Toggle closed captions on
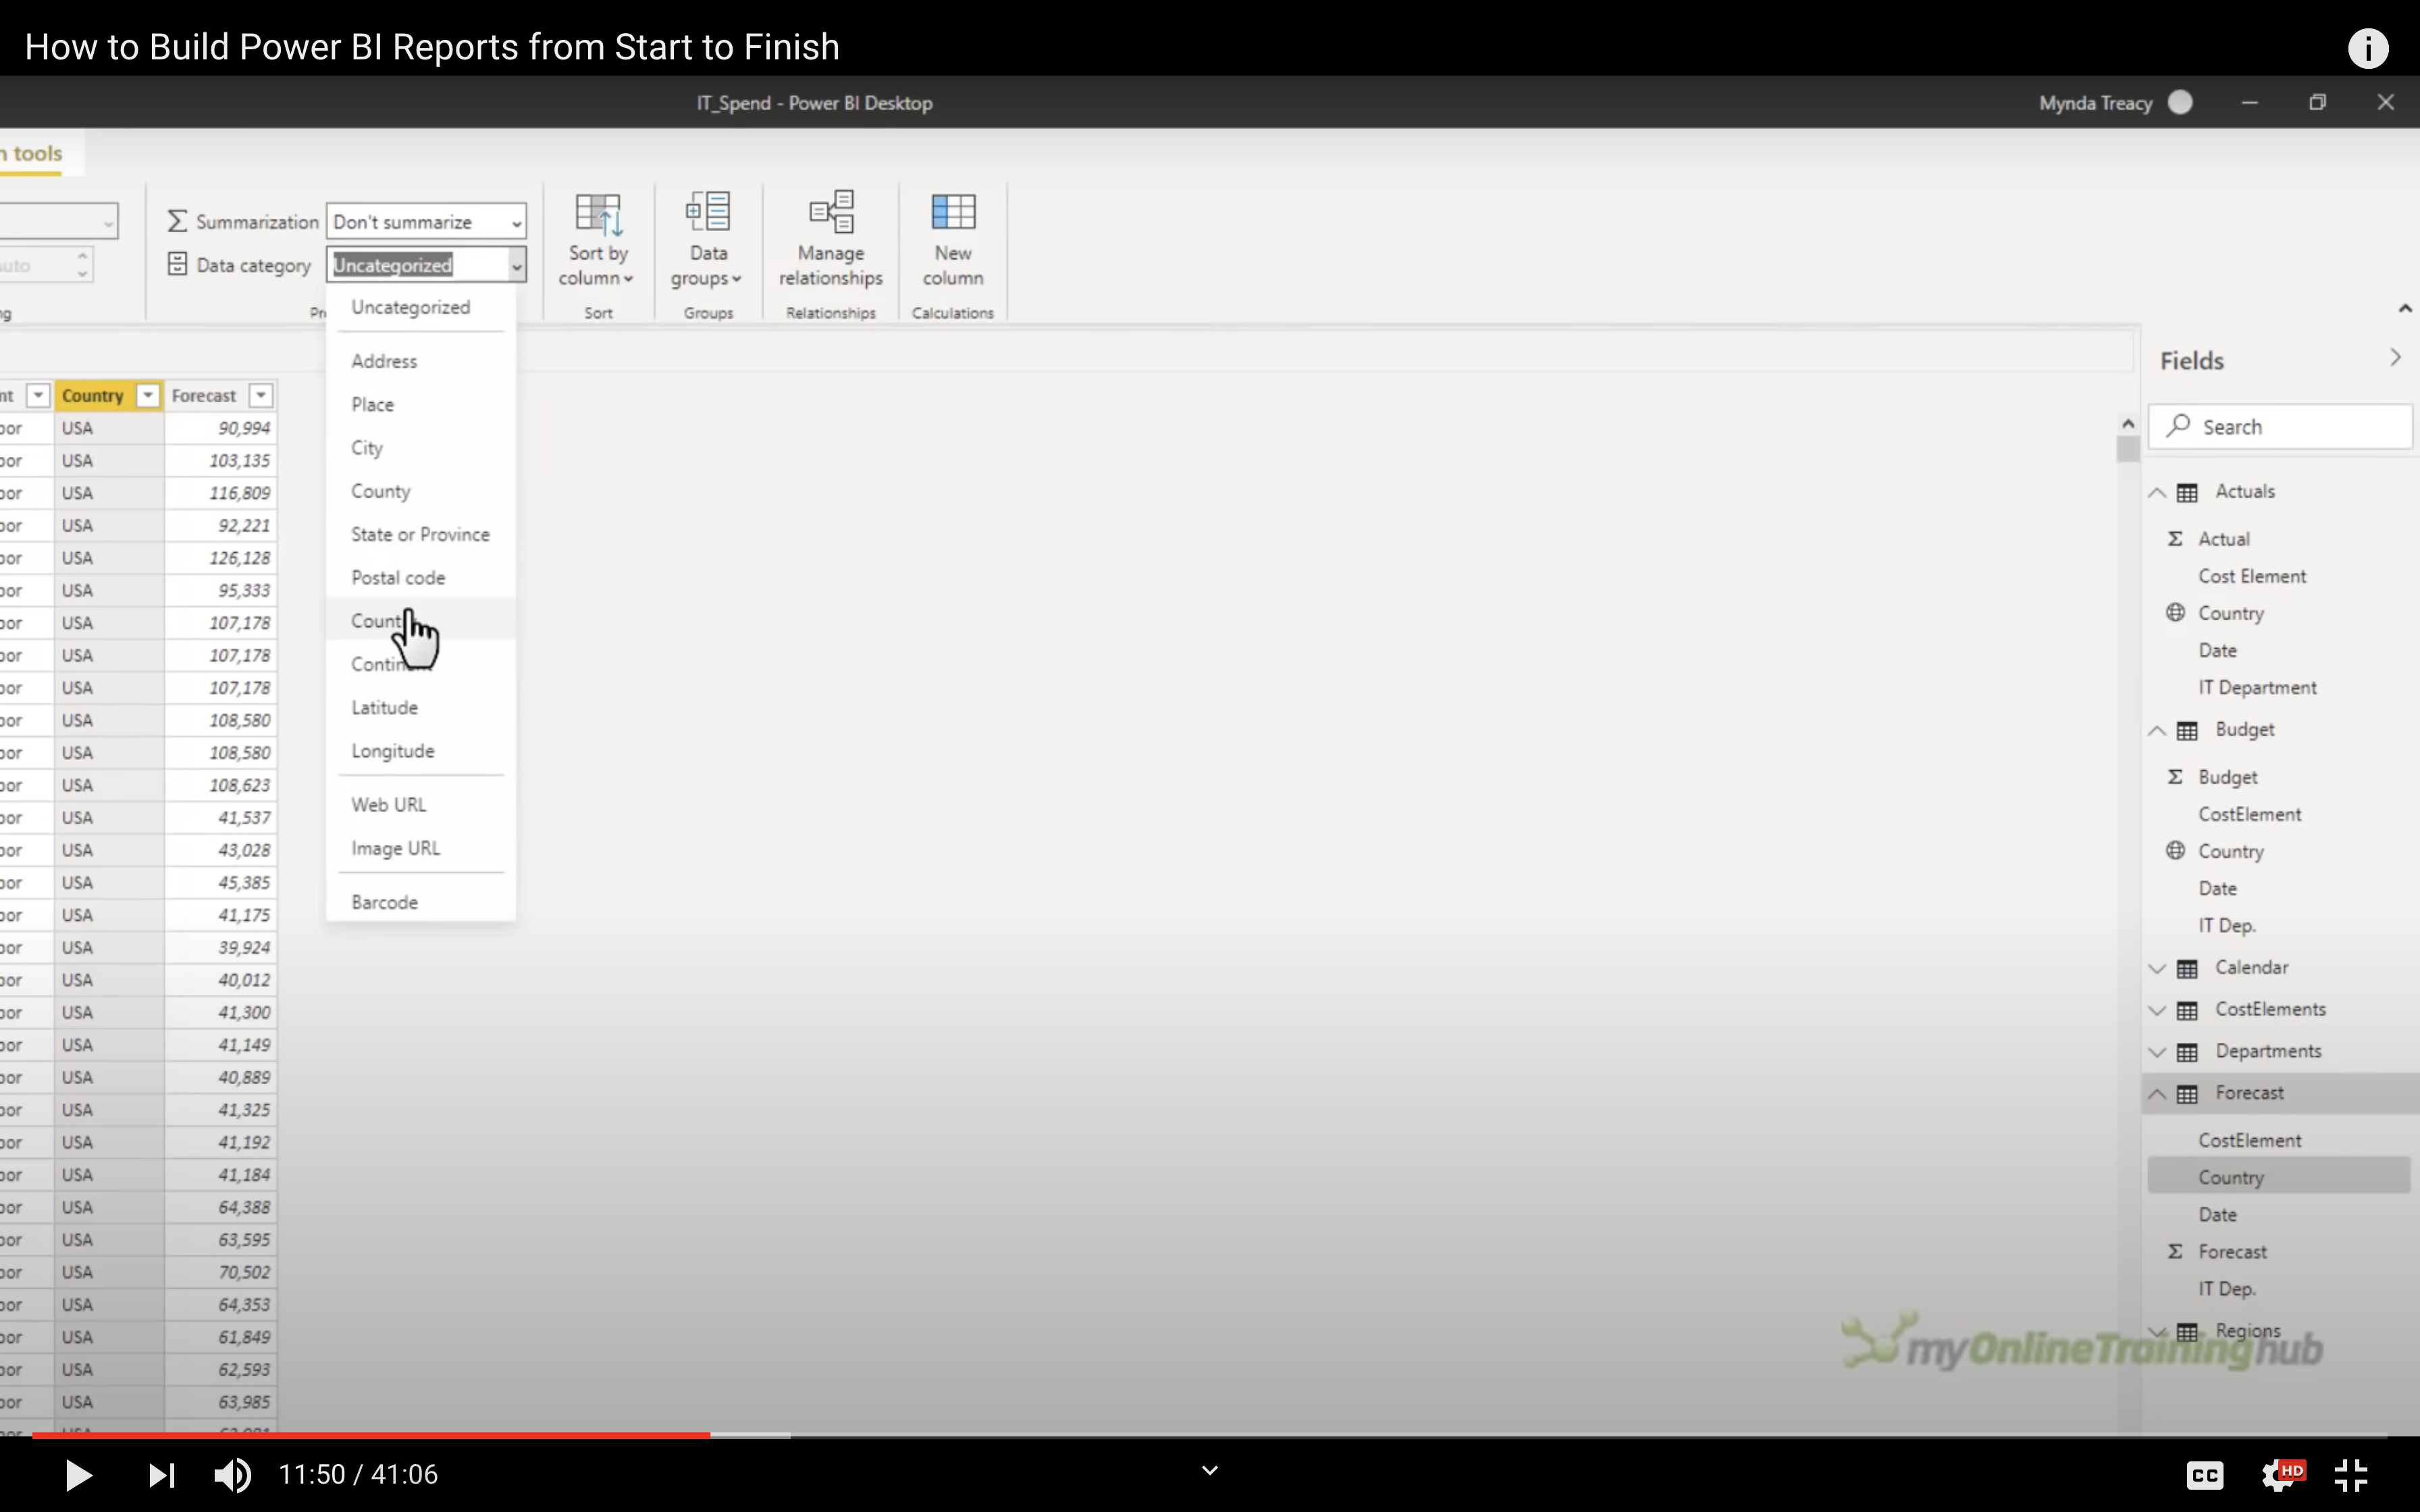 pyautogui.click(x=2205, y=1474)
